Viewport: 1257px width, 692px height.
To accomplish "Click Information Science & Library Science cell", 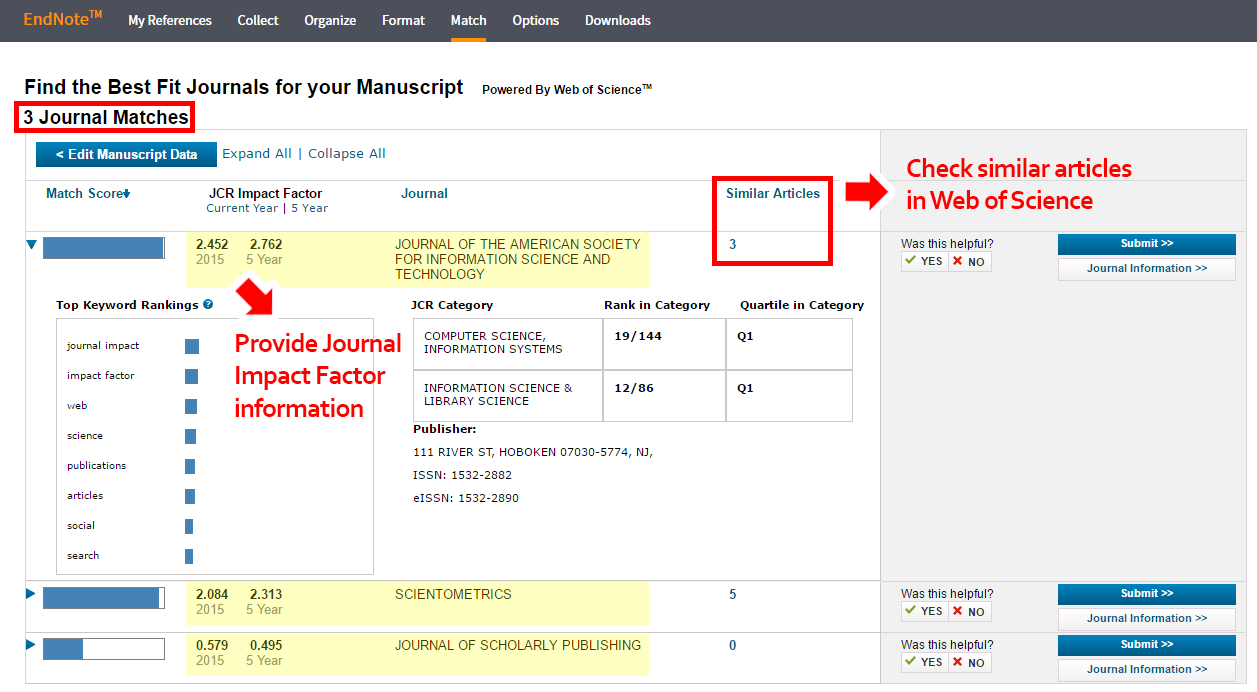I will coord(508,396).
